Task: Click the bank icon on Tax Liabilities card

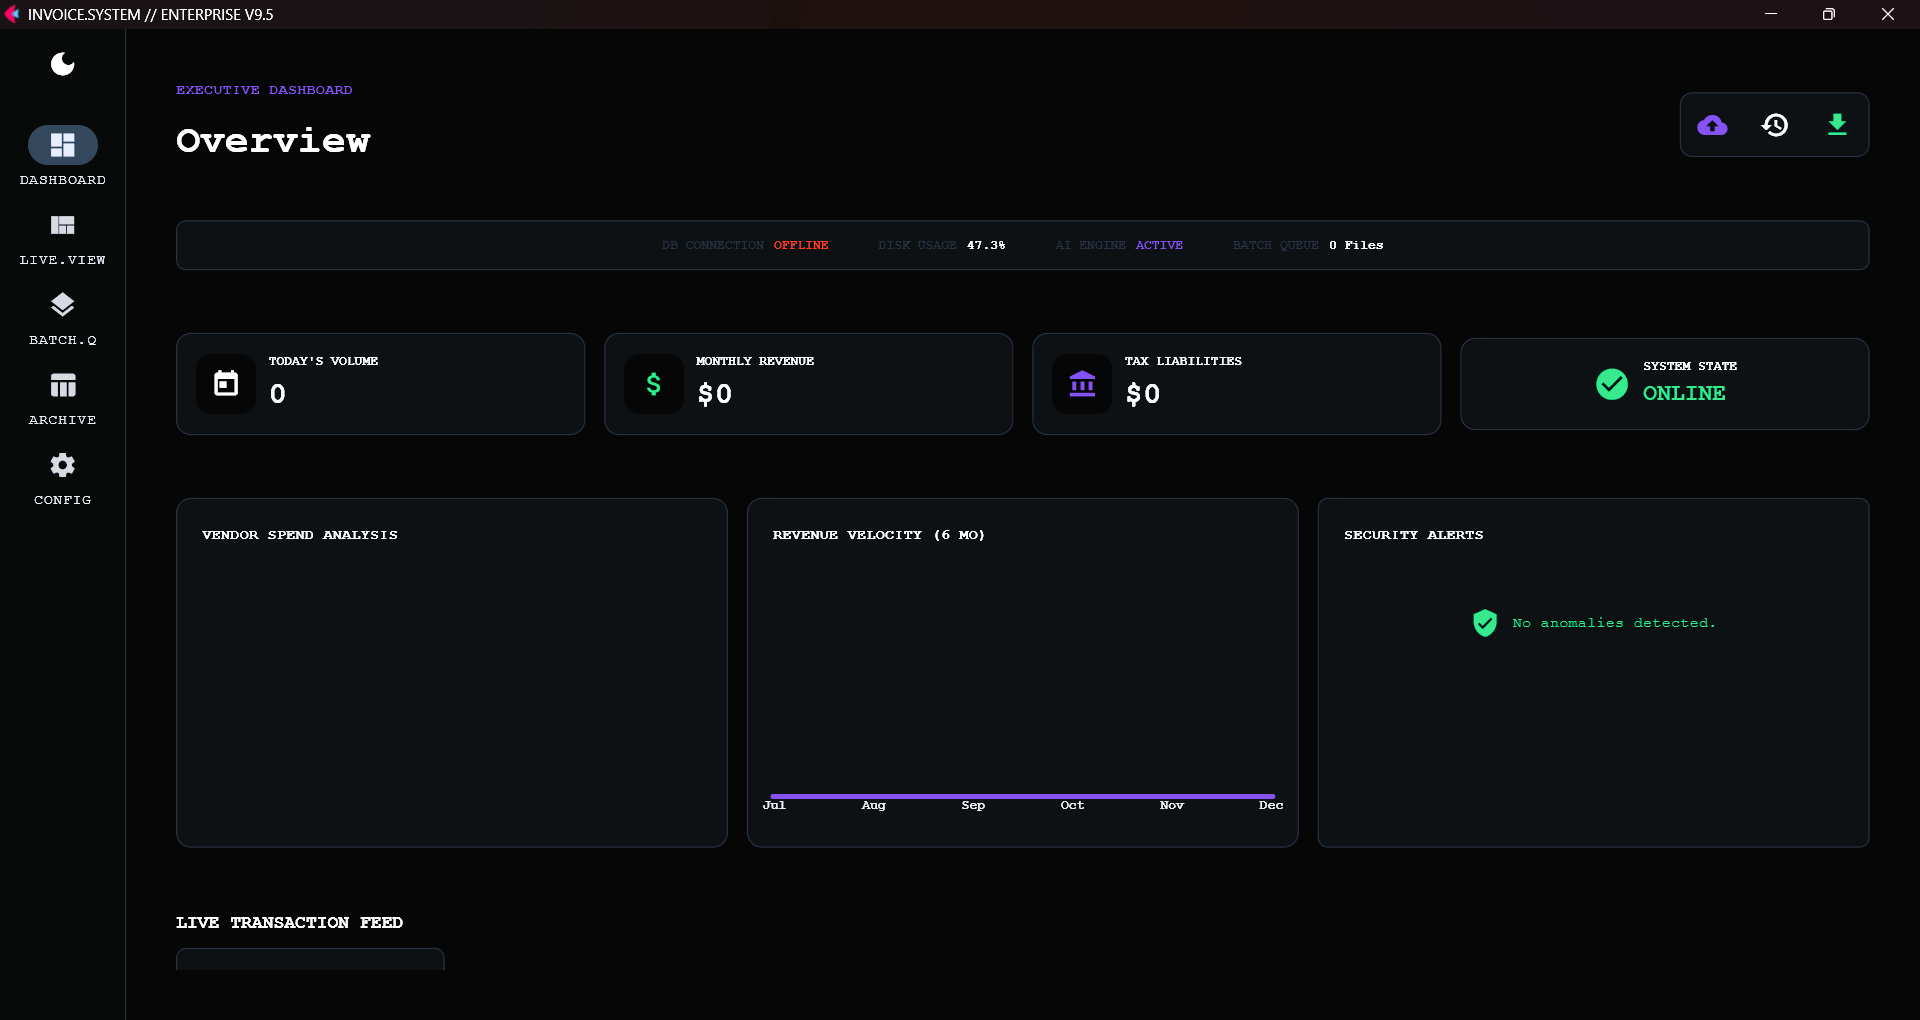Action: [x=1083, y=384]
